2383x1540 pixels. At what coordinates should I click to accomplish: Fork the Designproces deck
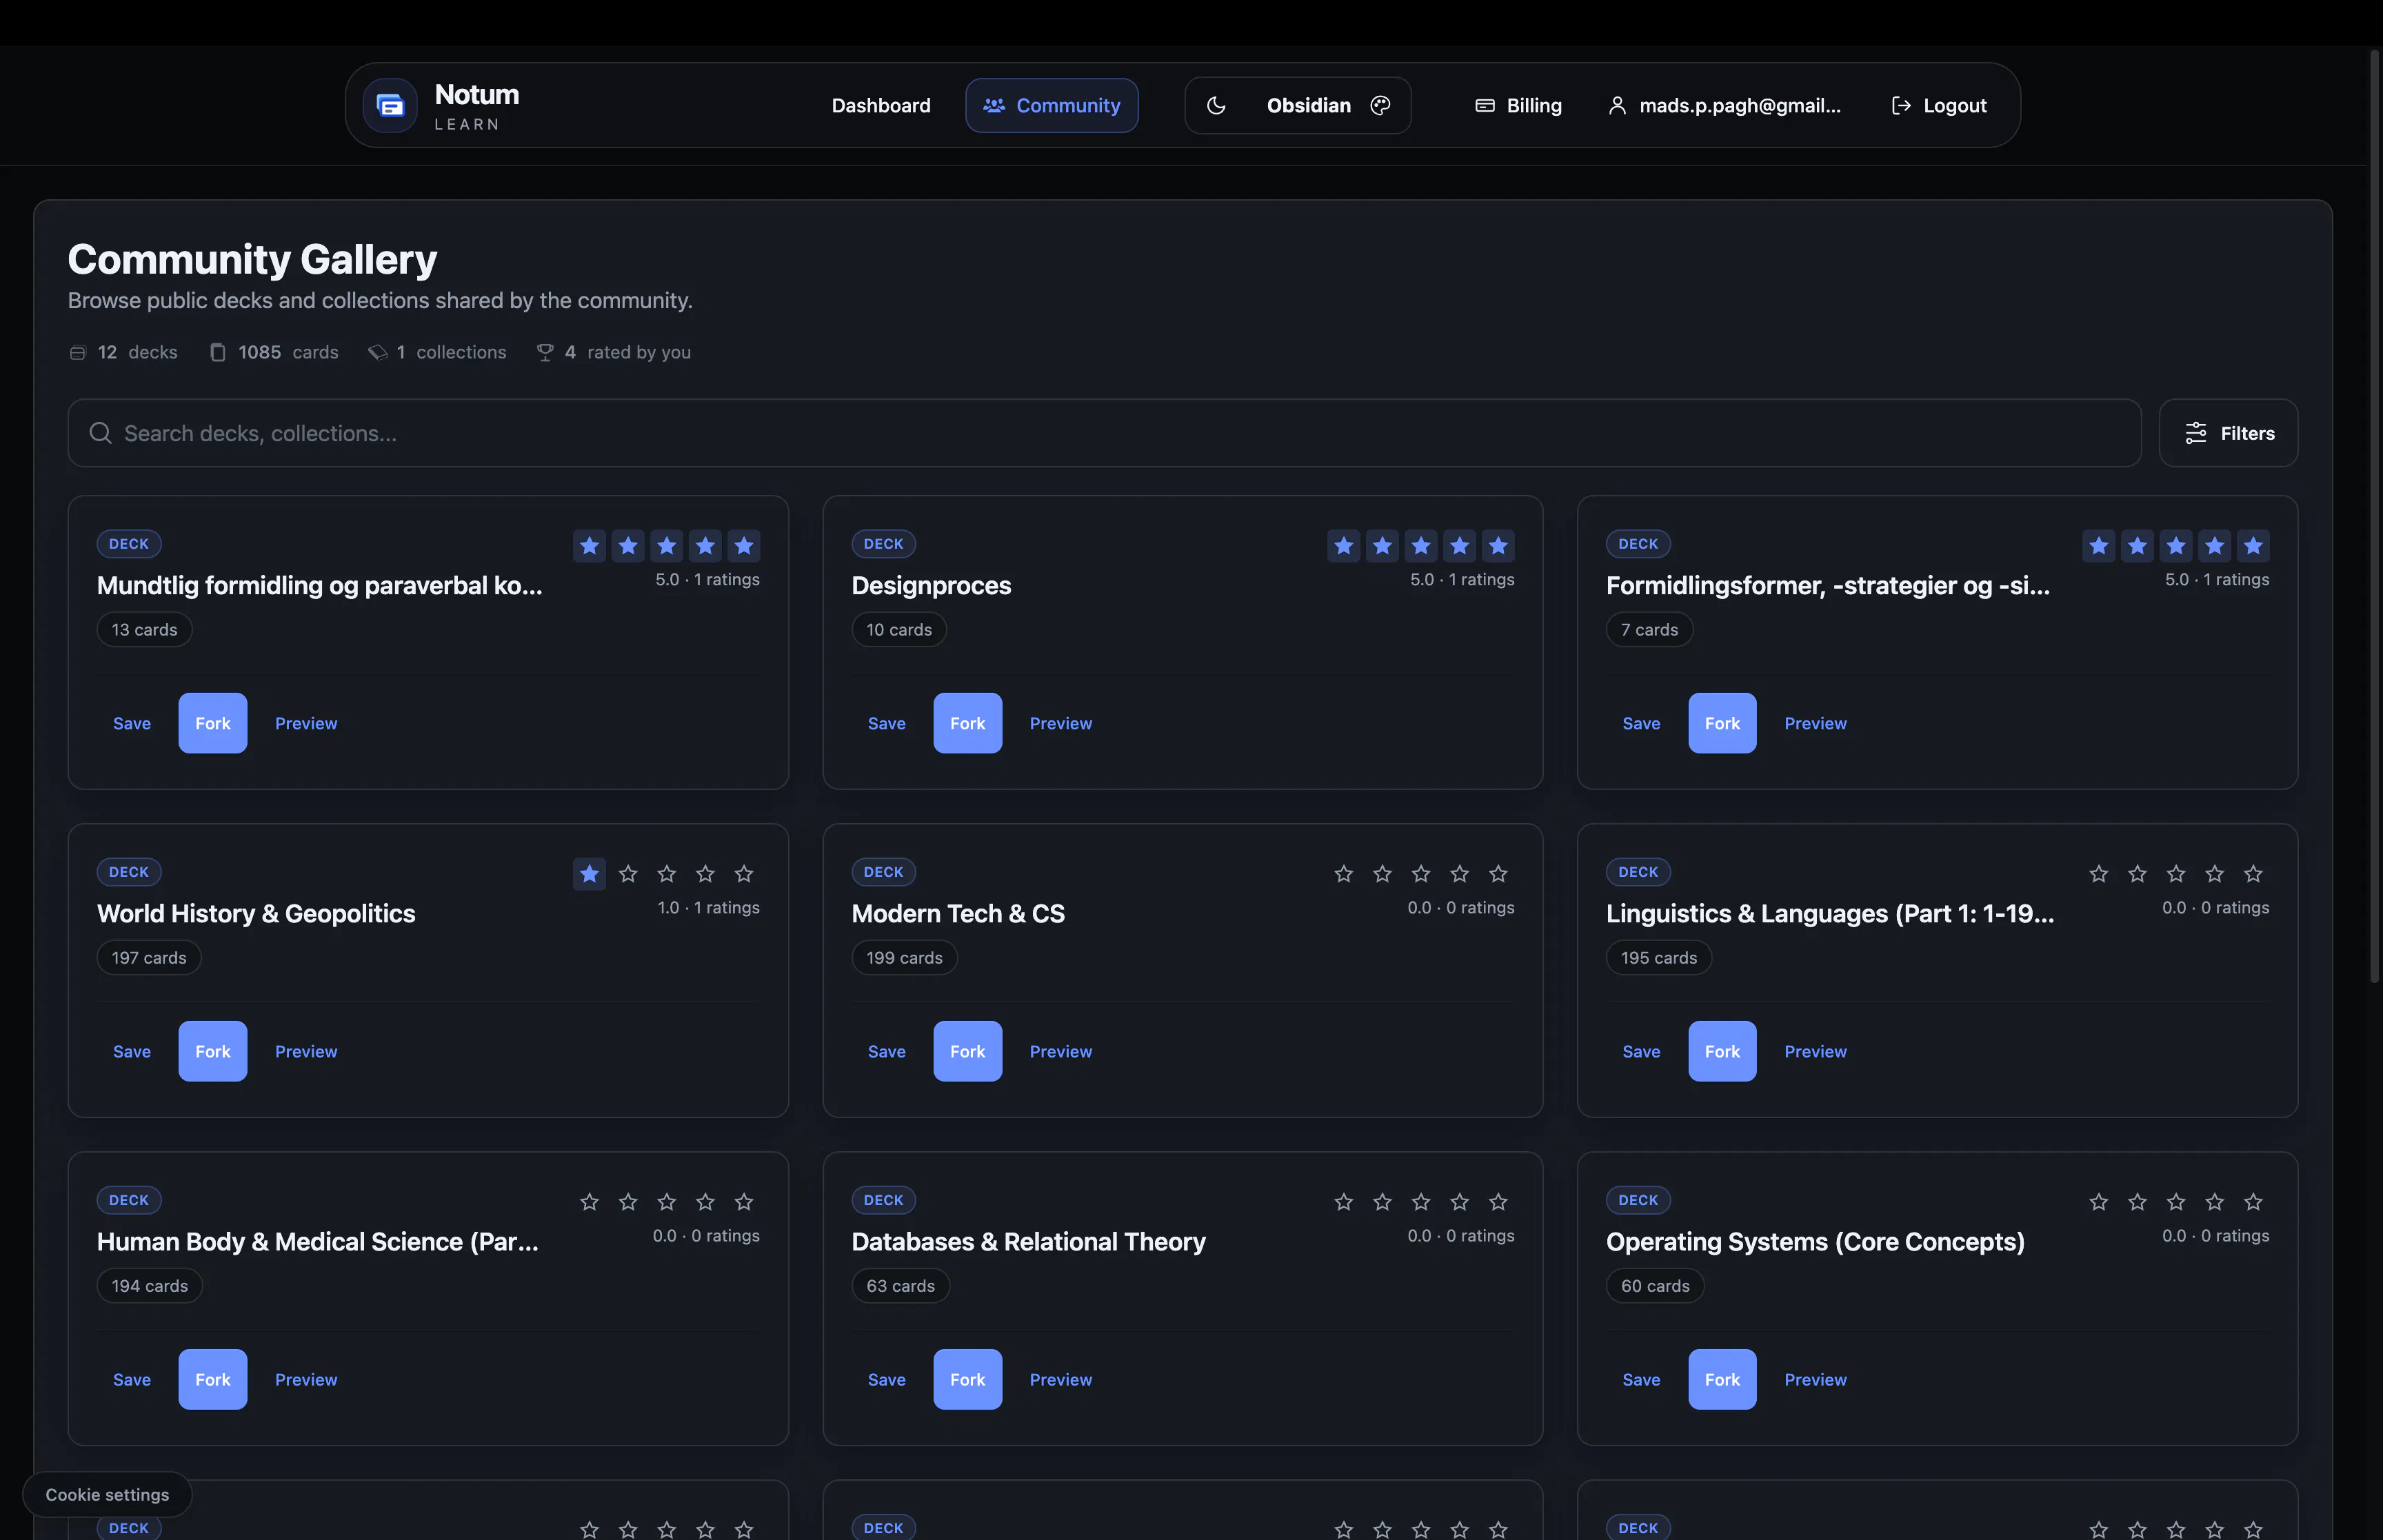point(968,723)
